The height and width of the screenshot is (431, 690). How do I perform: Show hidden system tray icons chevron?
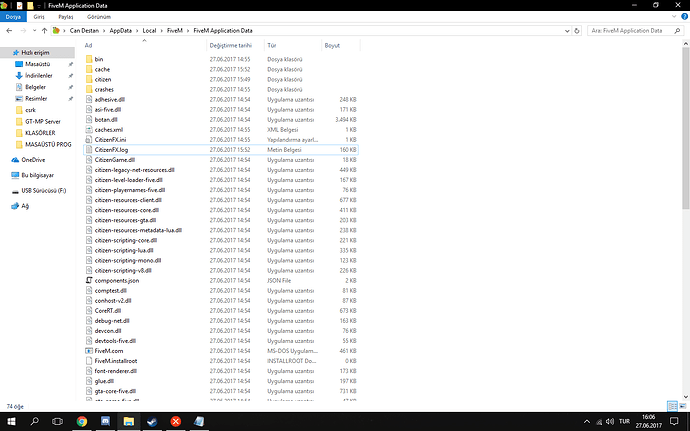(x=587, y=422)
